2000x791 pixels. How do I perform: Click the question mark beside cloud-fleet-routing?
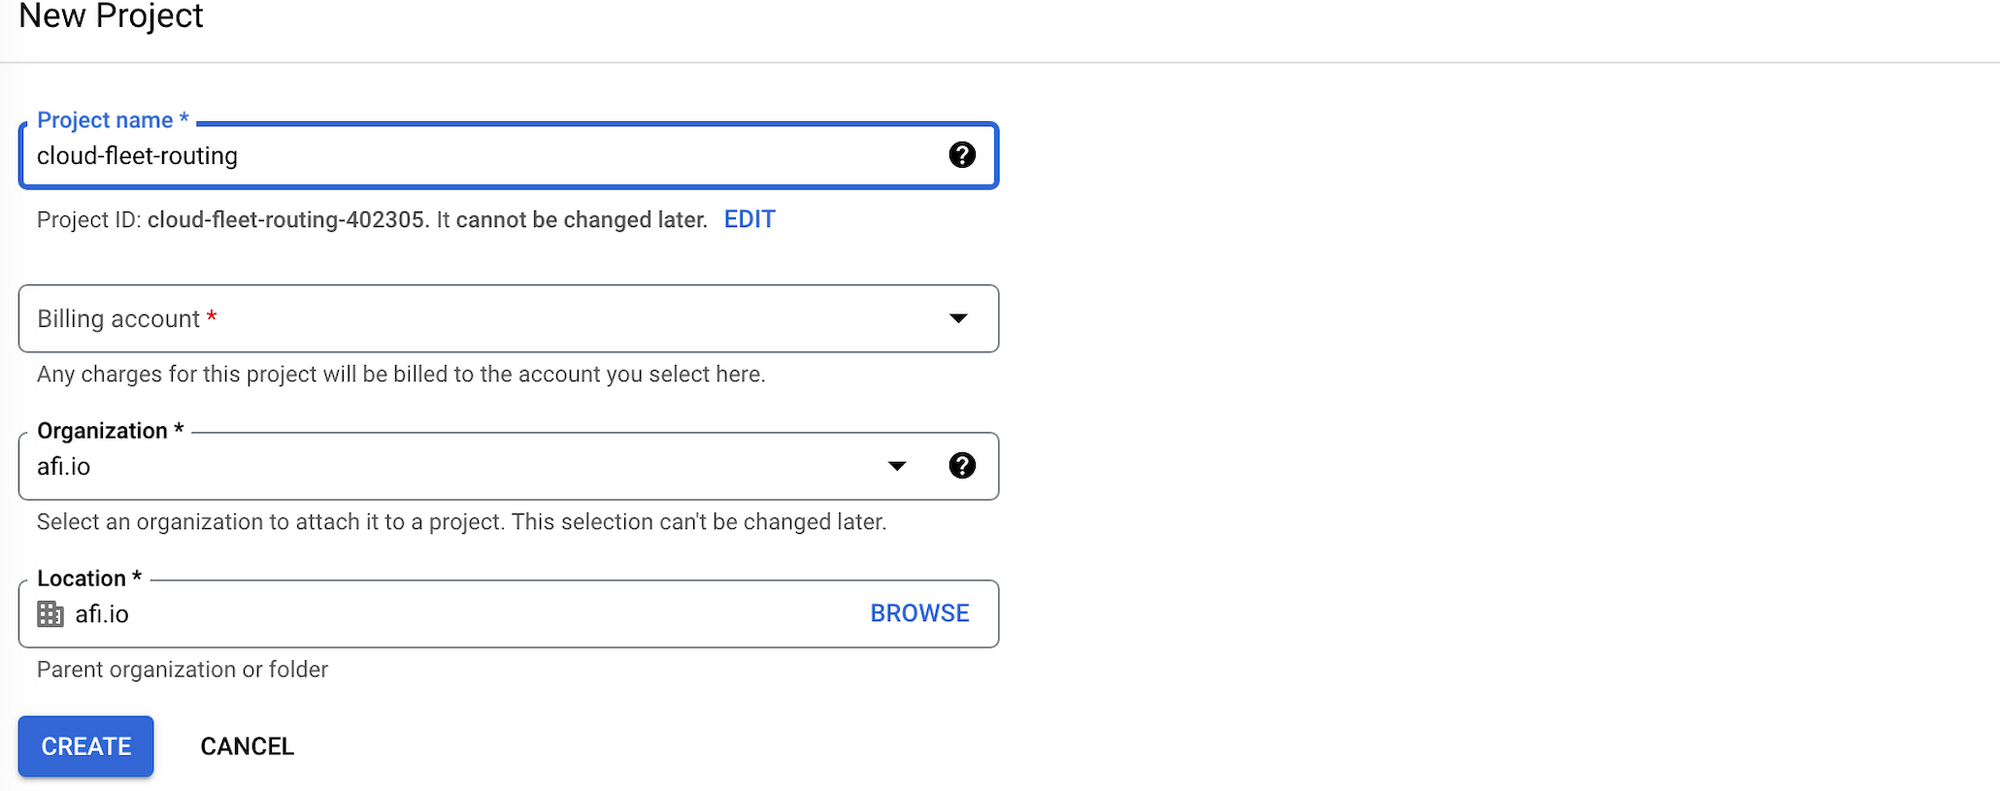tap(962, 155)
